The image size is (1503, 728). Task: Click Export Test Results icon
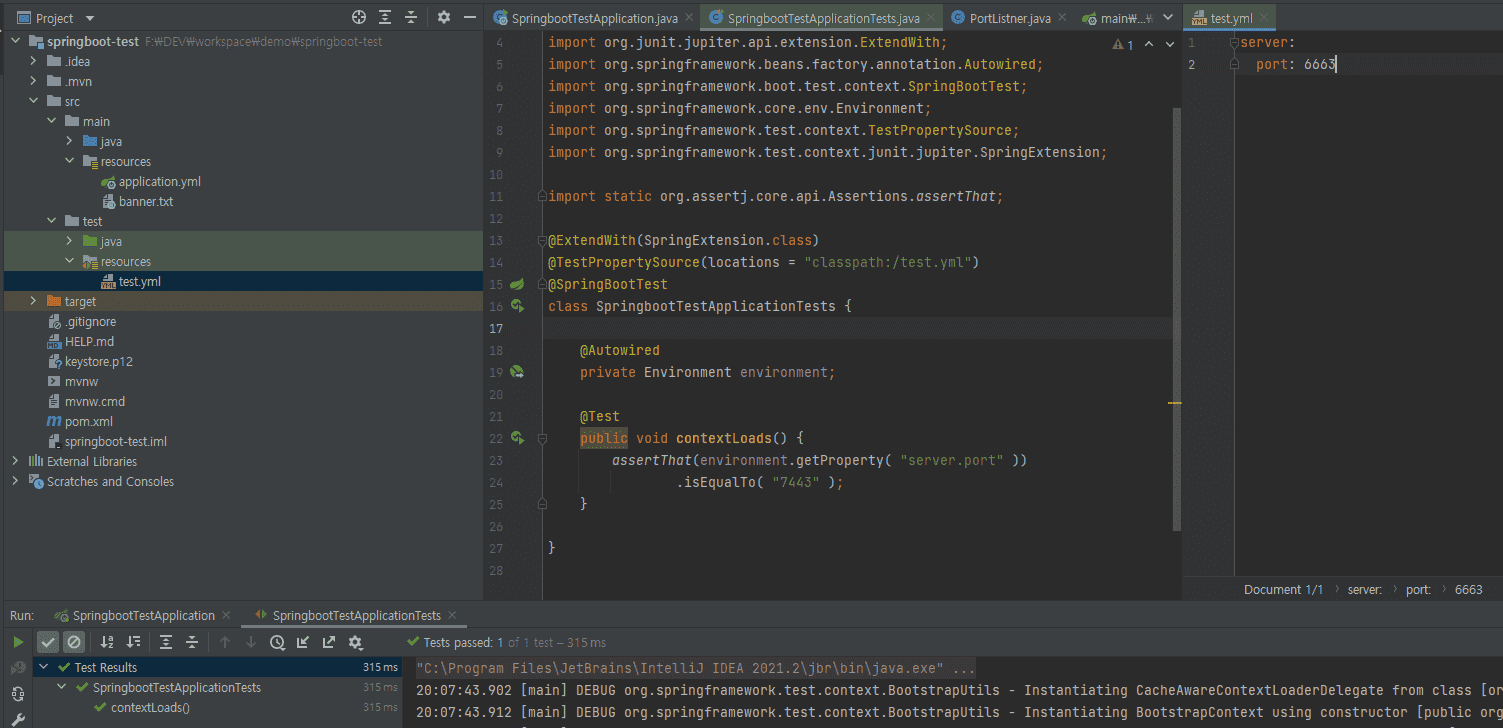(x=329, y=642)
